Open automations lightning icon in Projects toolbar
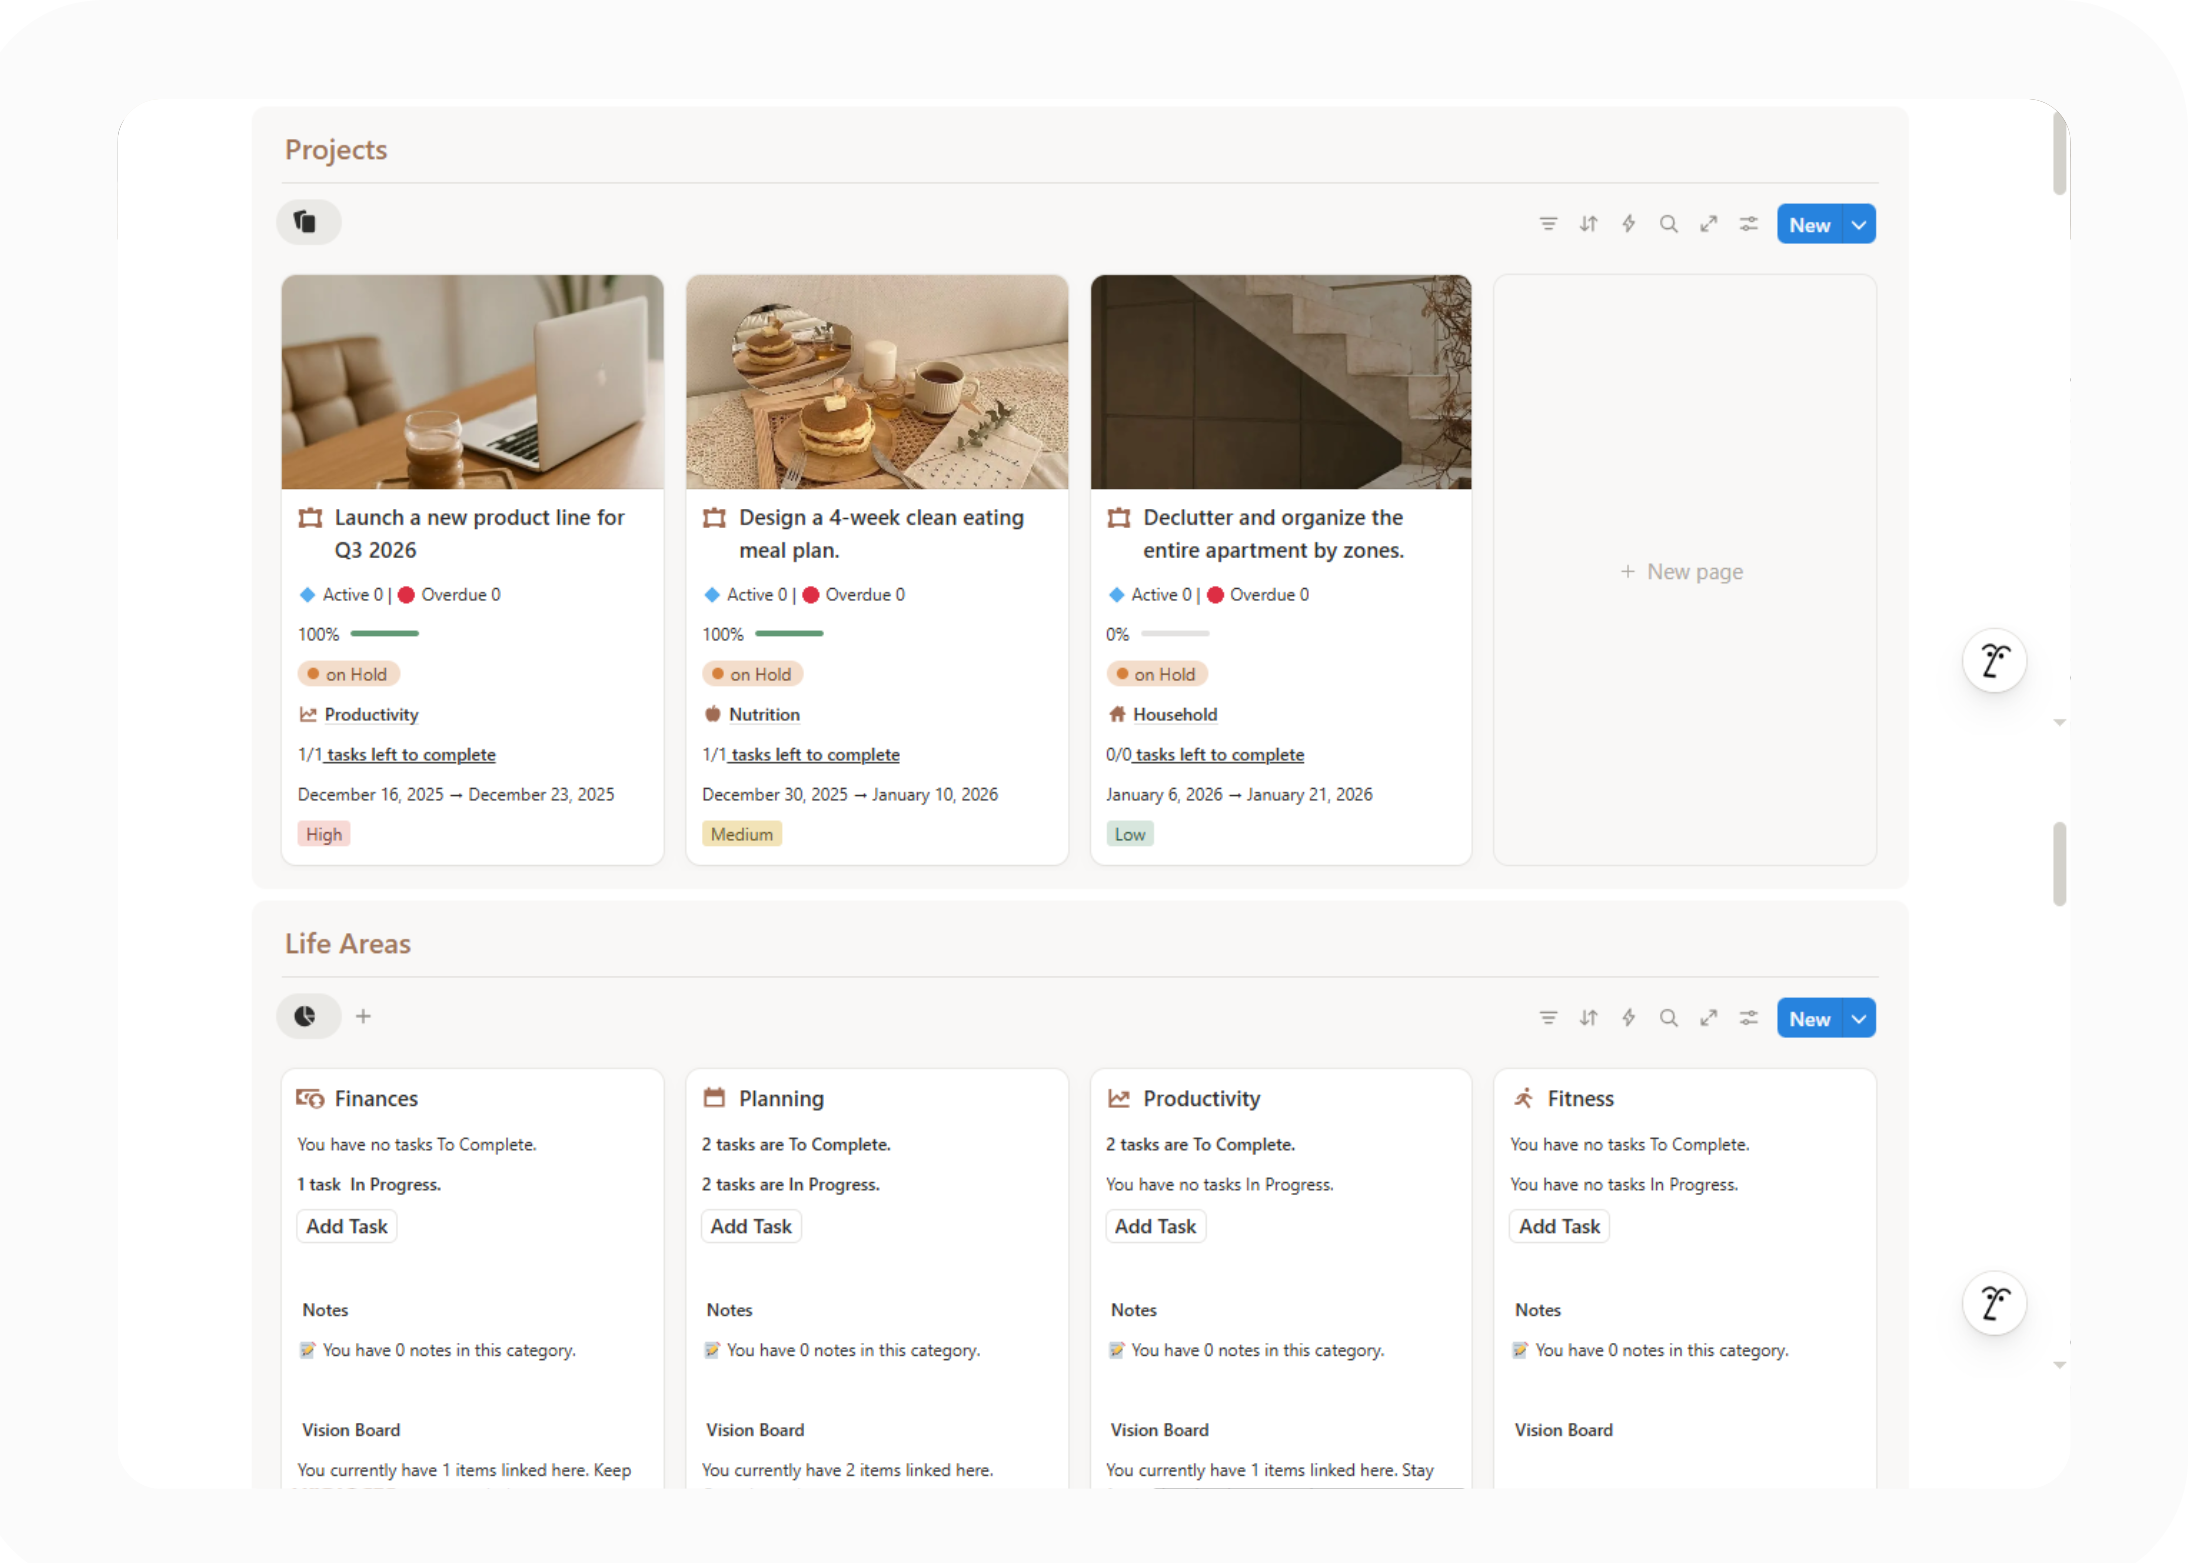The width and height of the screenshot is (2188, 1563). click(x=1628, y=224)
